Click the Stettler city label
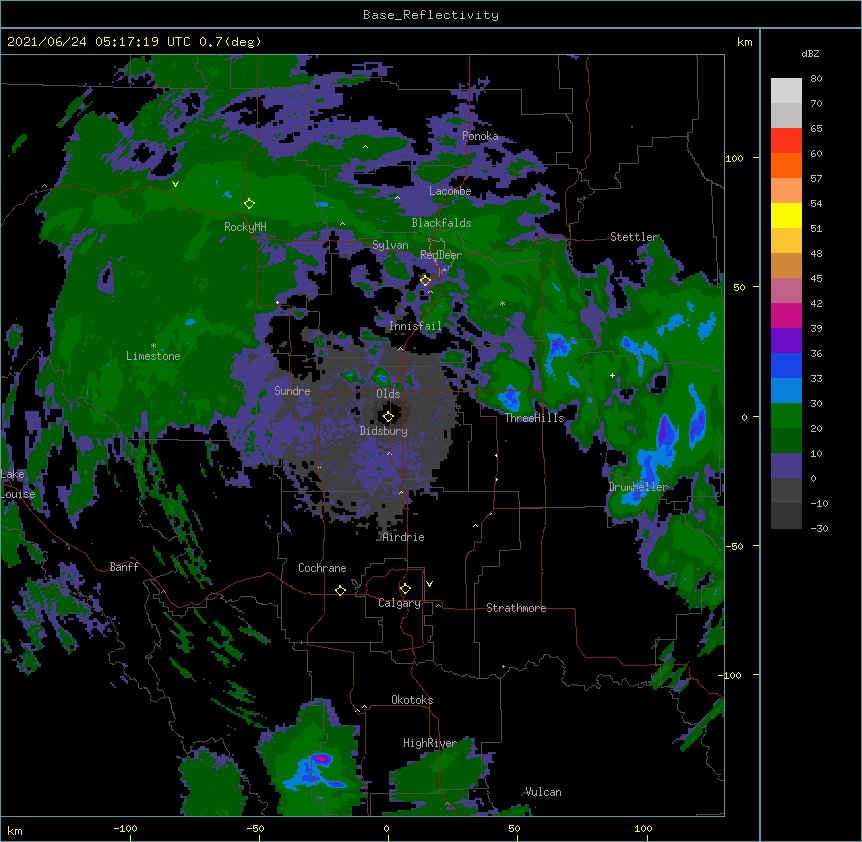862x842 pixels. [634, 237]
